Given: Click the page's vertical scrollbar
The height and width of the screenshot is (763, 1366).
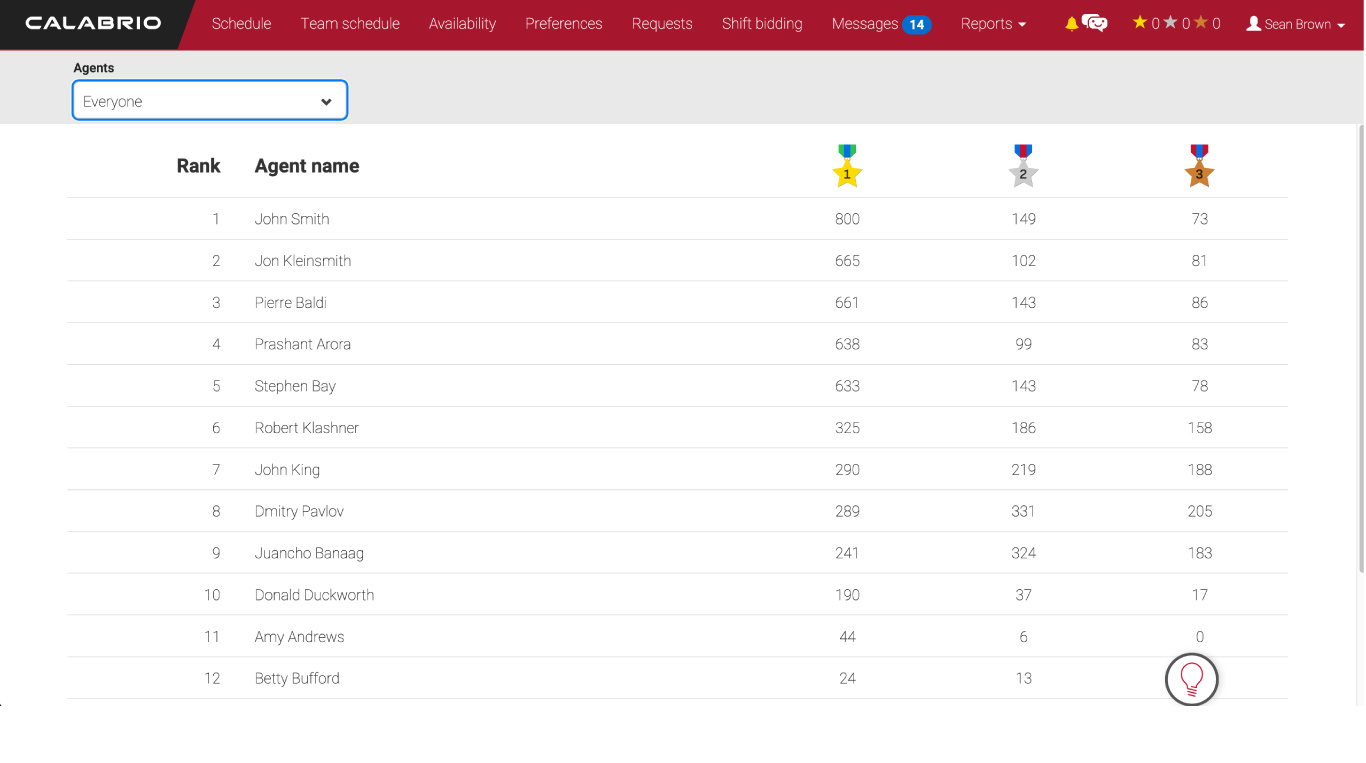Looking at the screenshot, I should [1359, 350].
